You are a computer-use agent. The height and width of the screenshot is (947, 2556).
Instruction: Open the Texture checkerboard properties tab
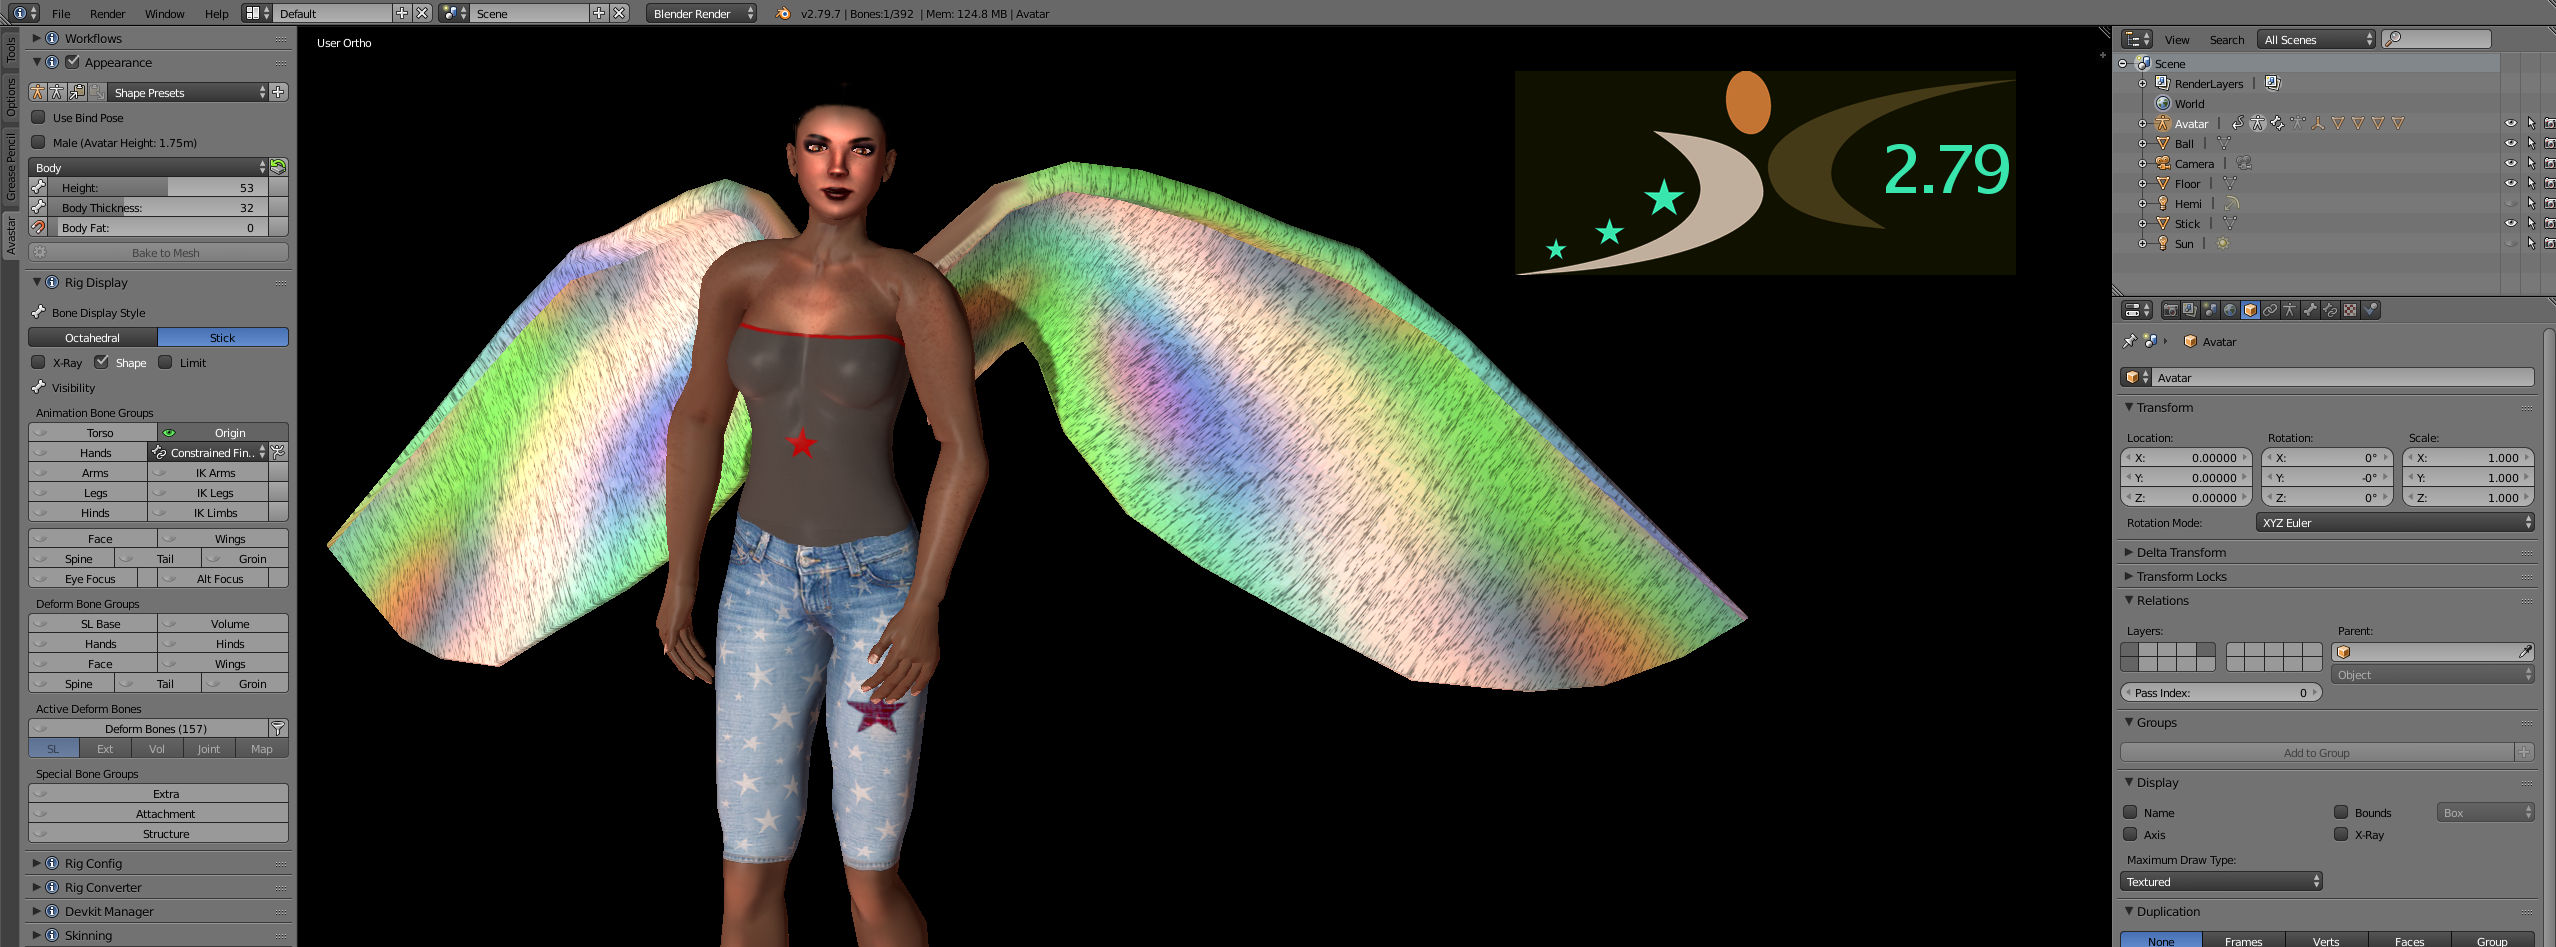coord(2350,310)
